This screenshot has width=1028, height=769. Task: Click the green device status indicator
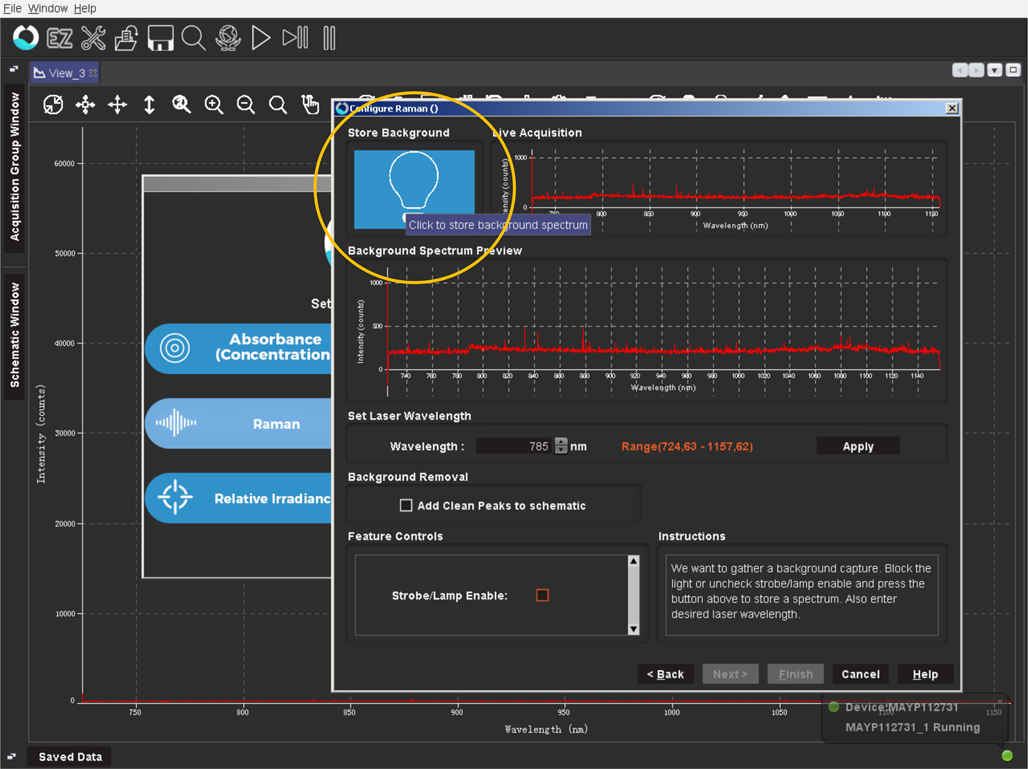[x=1007, y=755]
